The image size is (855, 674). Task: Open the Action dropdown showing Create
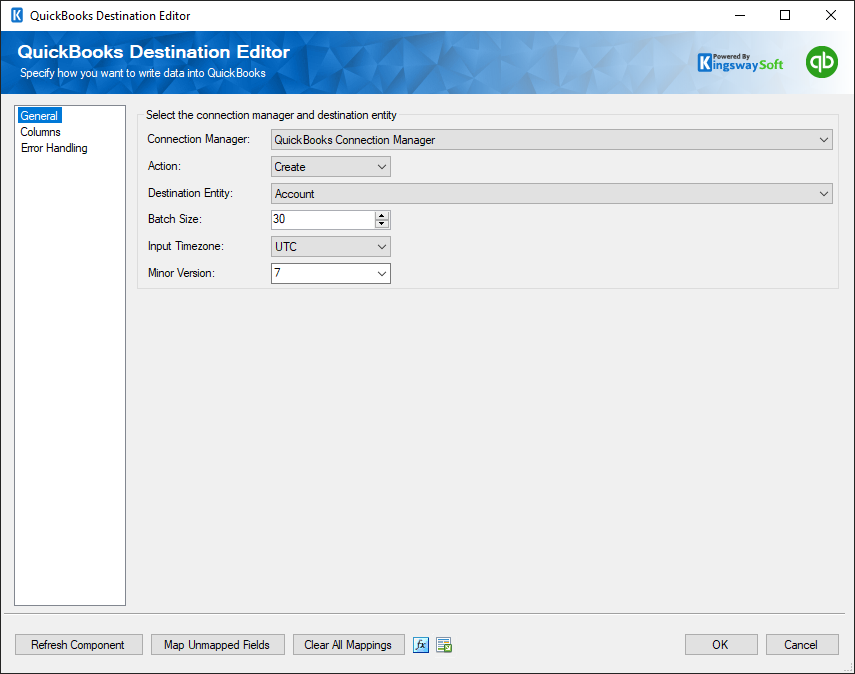(330, 166)
